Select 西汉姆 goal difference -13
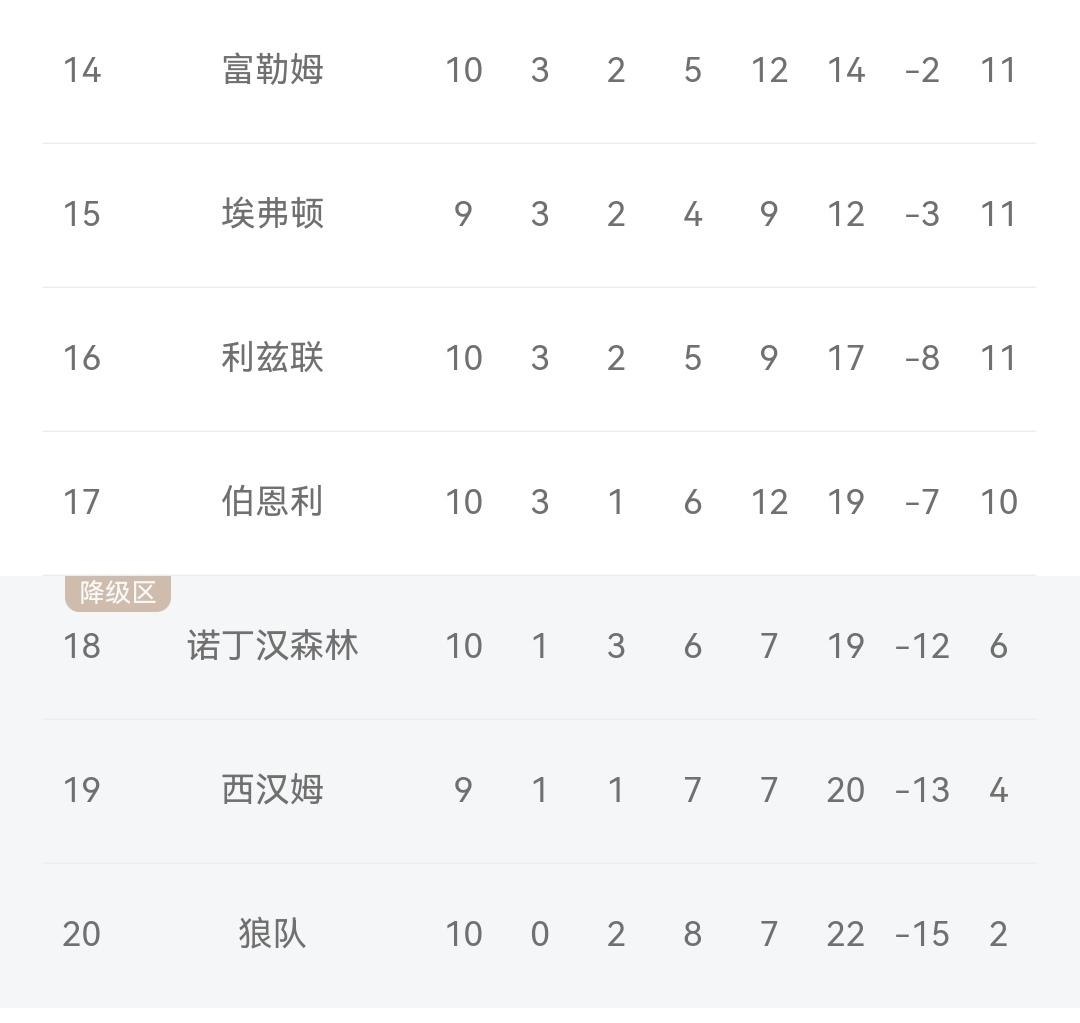The height and width of the screenshot is (1023, 1080). pyautogui.click(x=922, y=790)
